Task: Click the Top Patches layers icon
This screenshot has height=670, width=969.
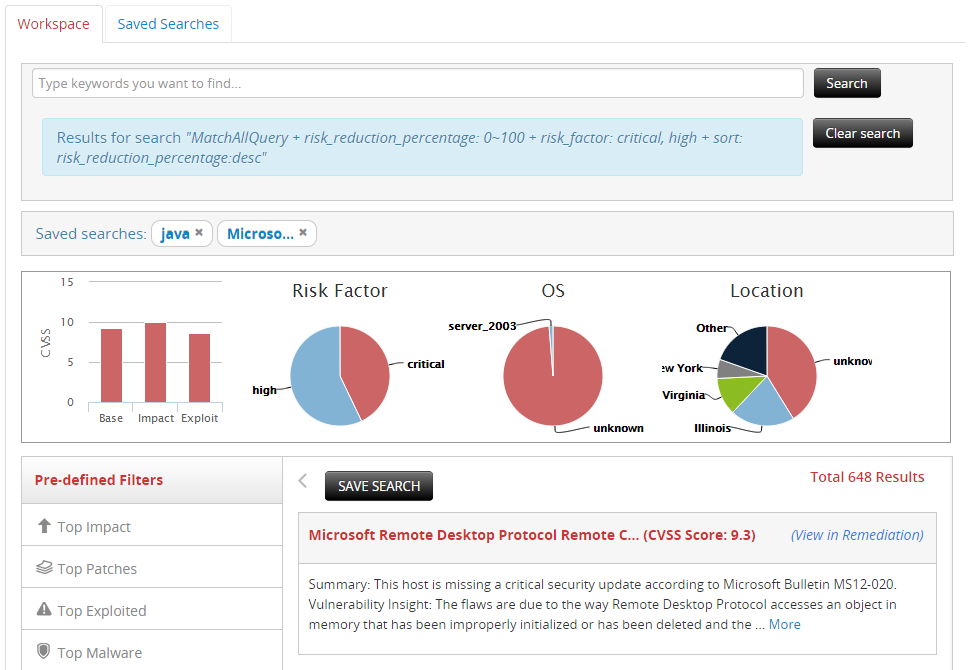Action: point(44,567)
